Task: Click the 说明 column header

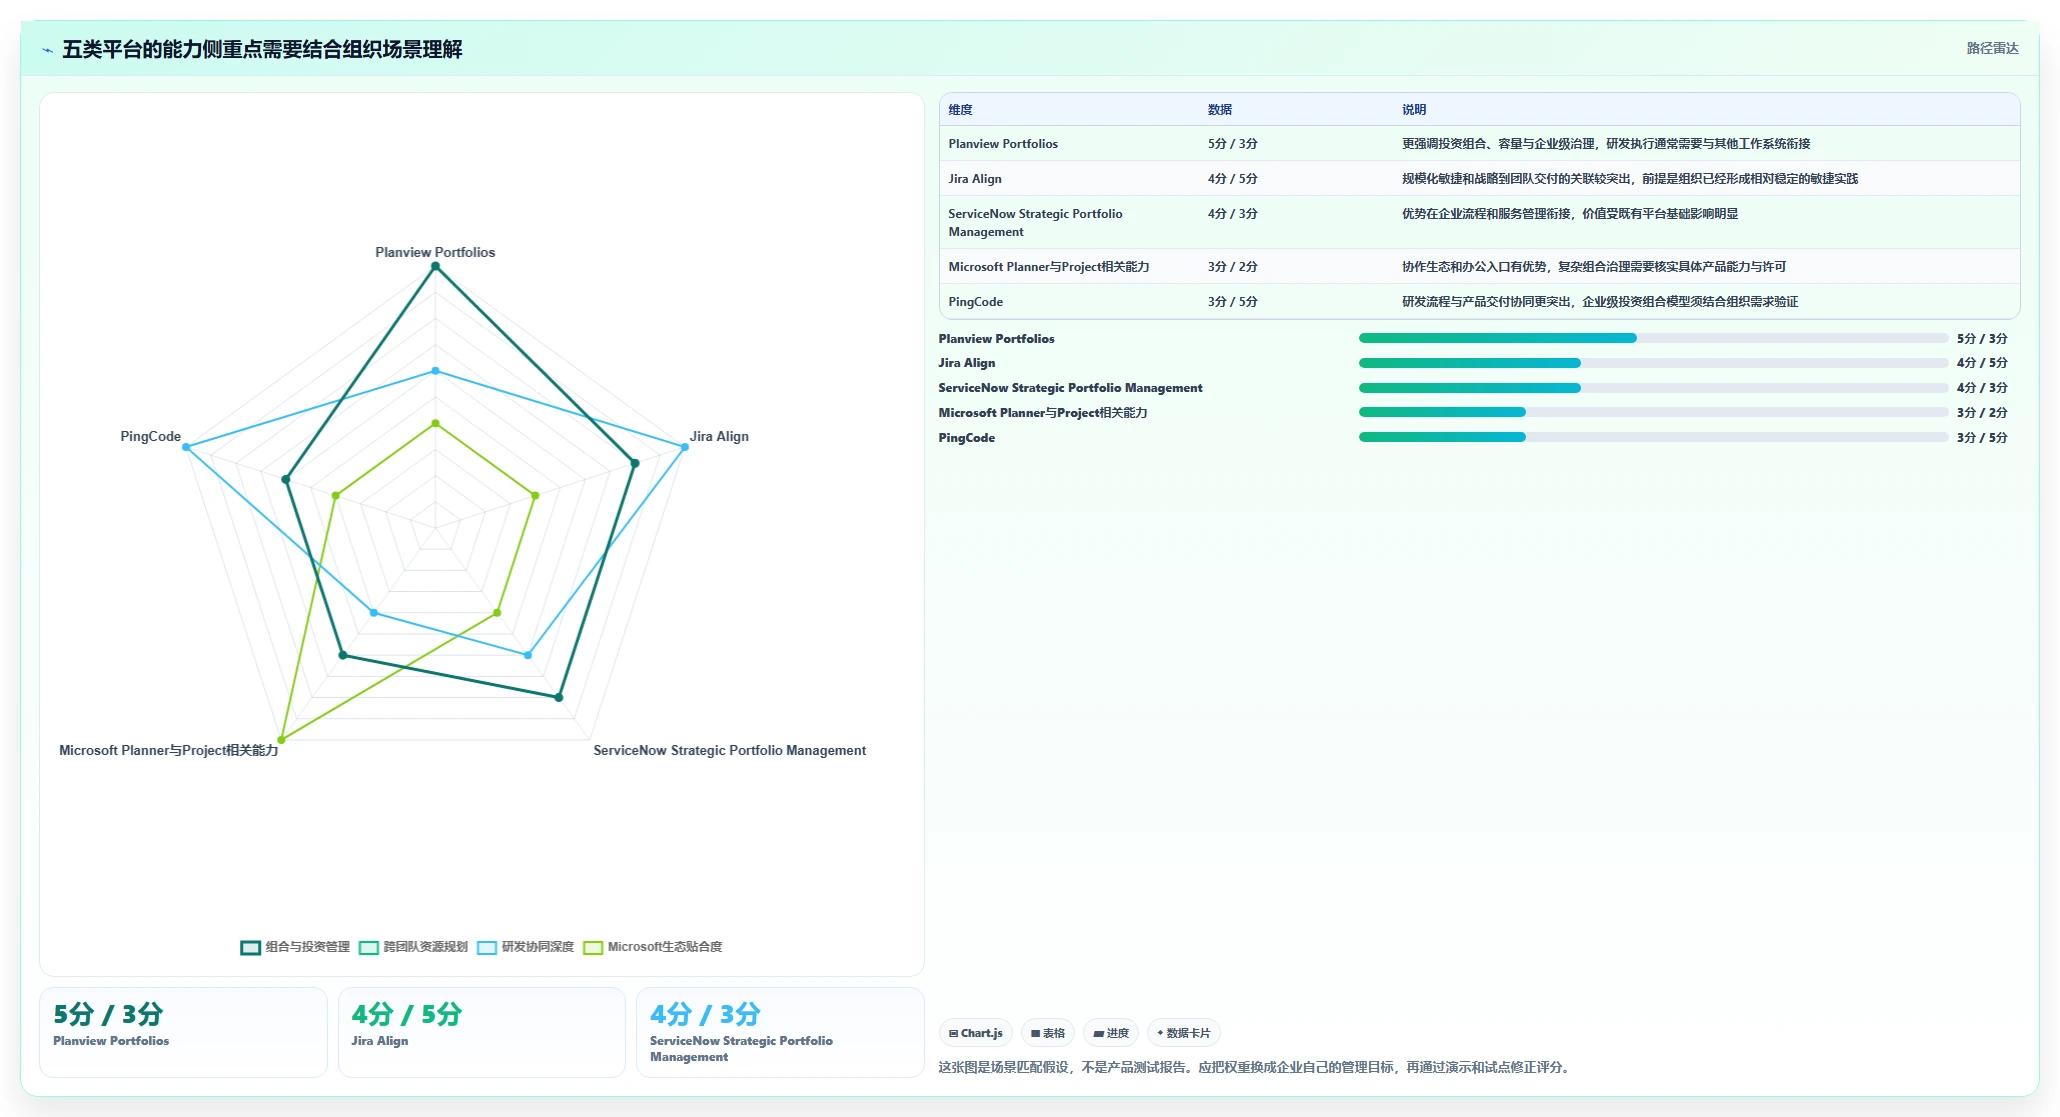Action: point(1413,110)
